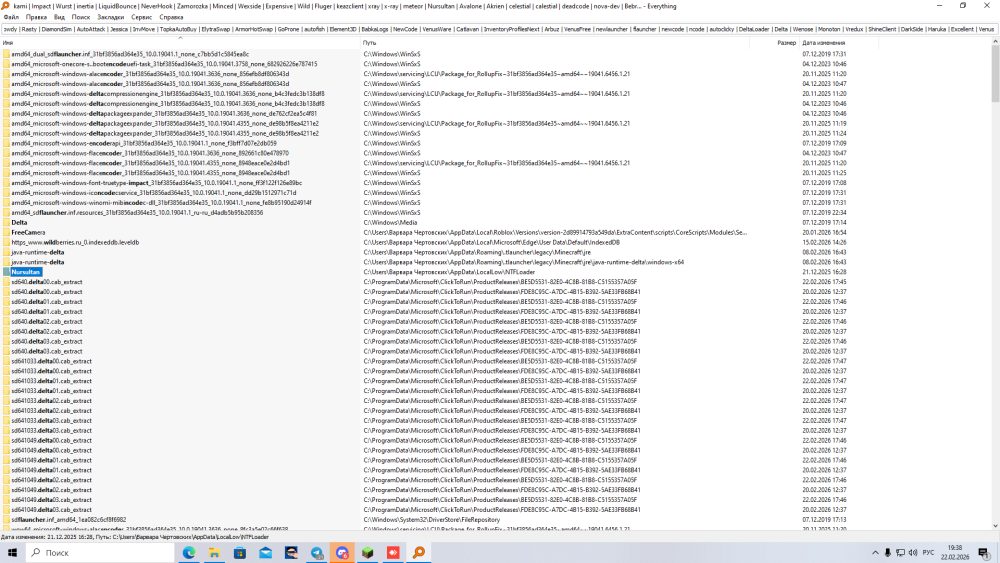
Task: Click folder icon of https_www.wildberries.ru_0.indexeddb.leveldb
Action: pos(6,242)
